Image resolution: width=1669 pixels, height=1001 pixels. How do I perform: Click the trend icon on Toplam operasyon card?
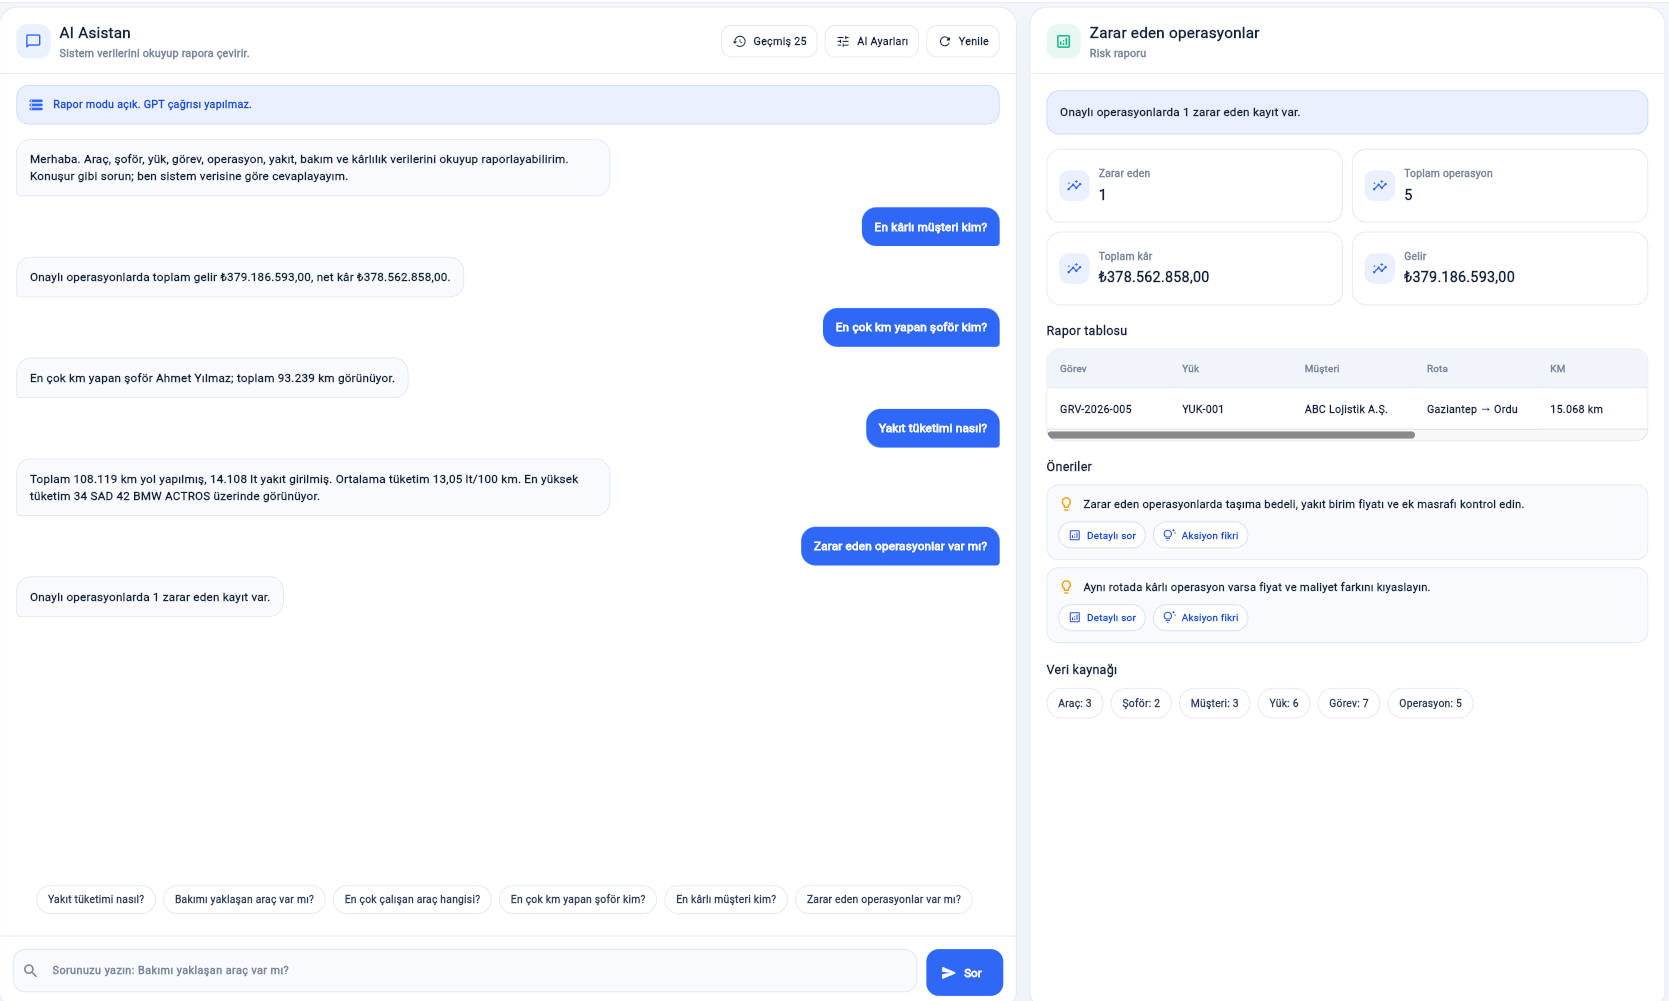click(x=1380, y=186)
